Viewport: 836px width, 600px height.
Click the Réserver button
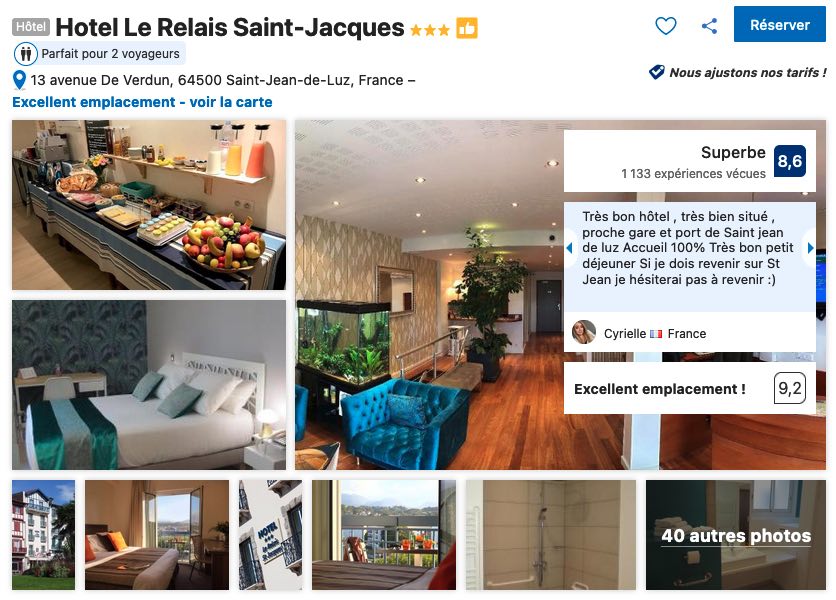pyautogui.click(x=779, y=25)
